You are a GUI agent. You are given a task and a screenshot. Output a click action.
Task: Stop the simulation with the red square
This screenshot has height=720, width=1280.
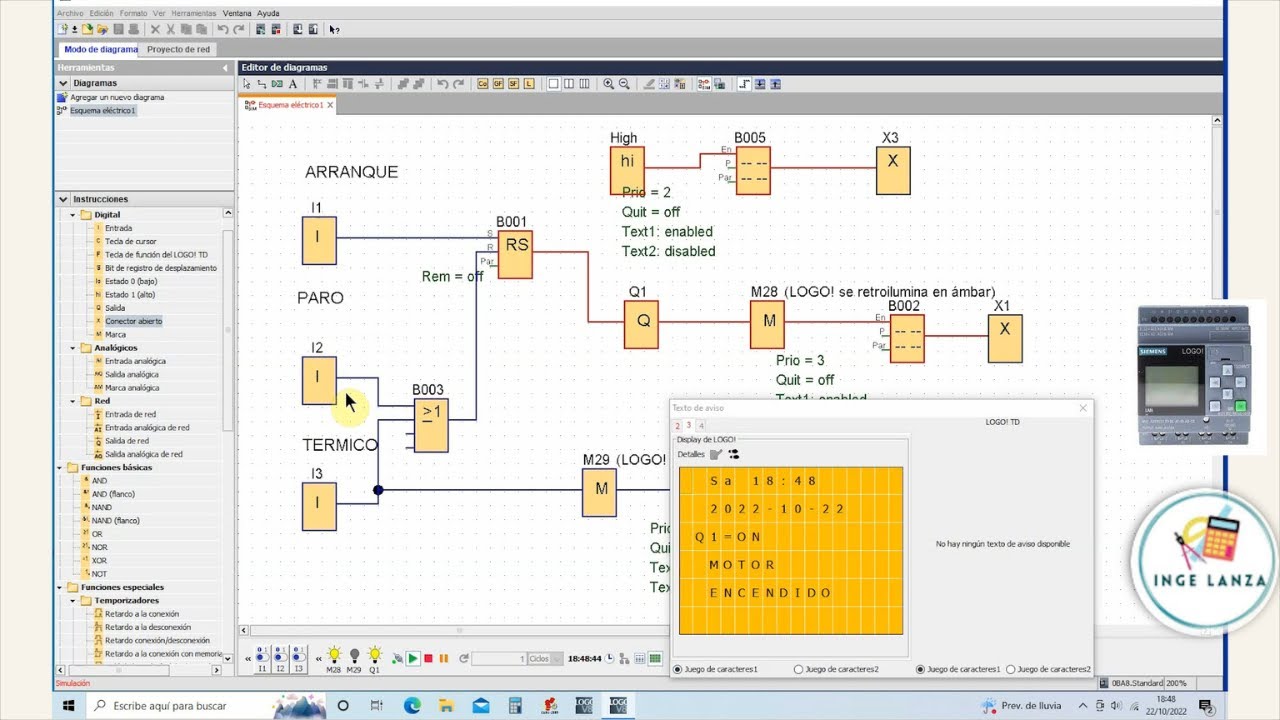coord(428,658)
